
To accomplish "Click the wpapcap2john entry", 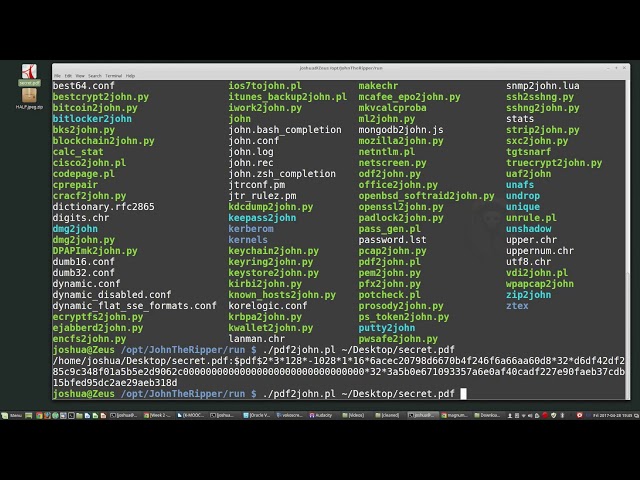I will 540,284.
